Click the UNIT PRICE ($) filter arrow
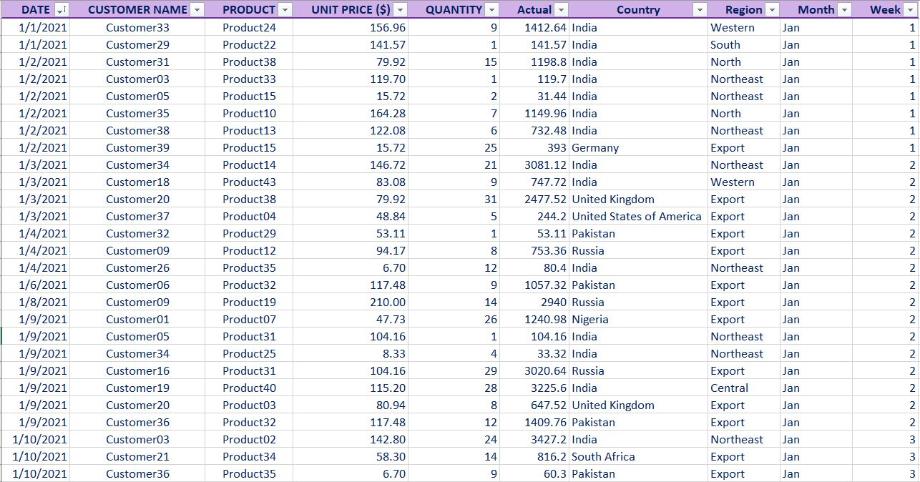920x482 pixels. [x=401, y=10]
